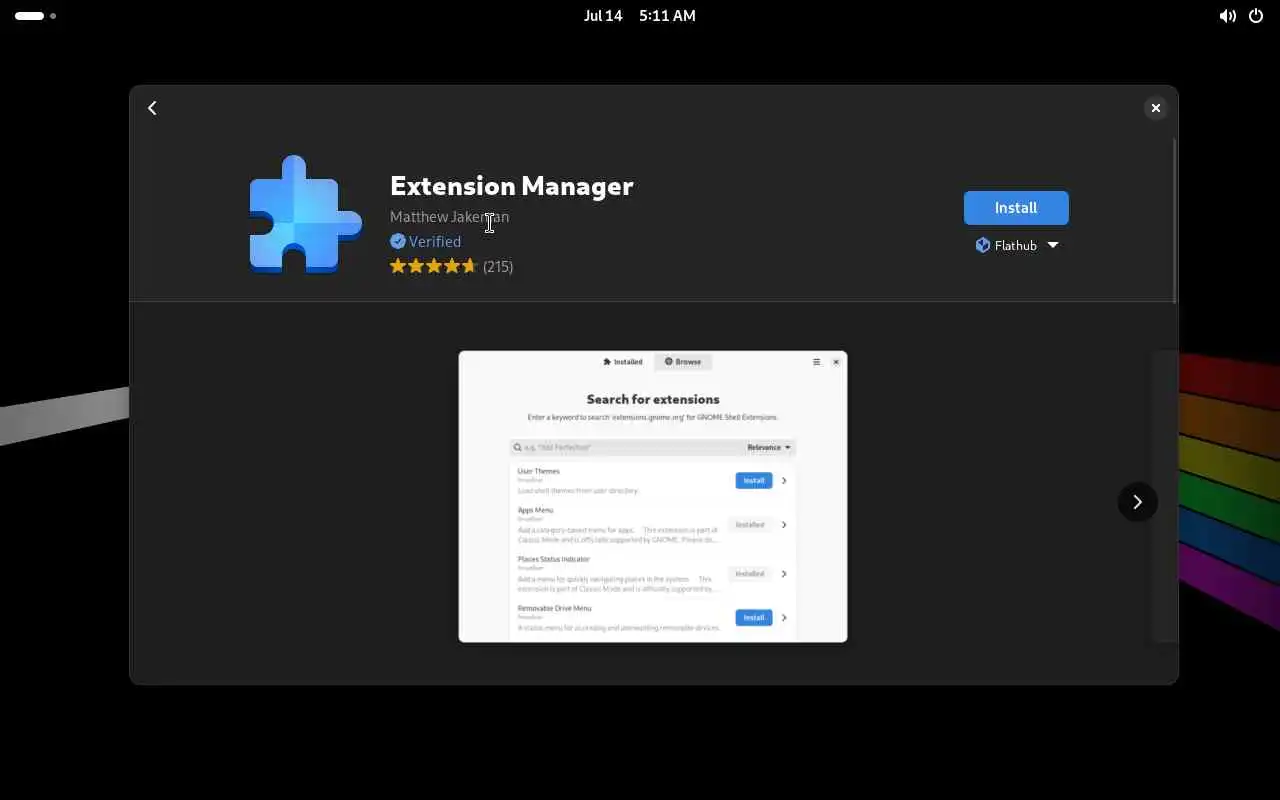Click the Flathub logo icon
Viewport: 1280px width, 800px height.
(x=983, y=245)
